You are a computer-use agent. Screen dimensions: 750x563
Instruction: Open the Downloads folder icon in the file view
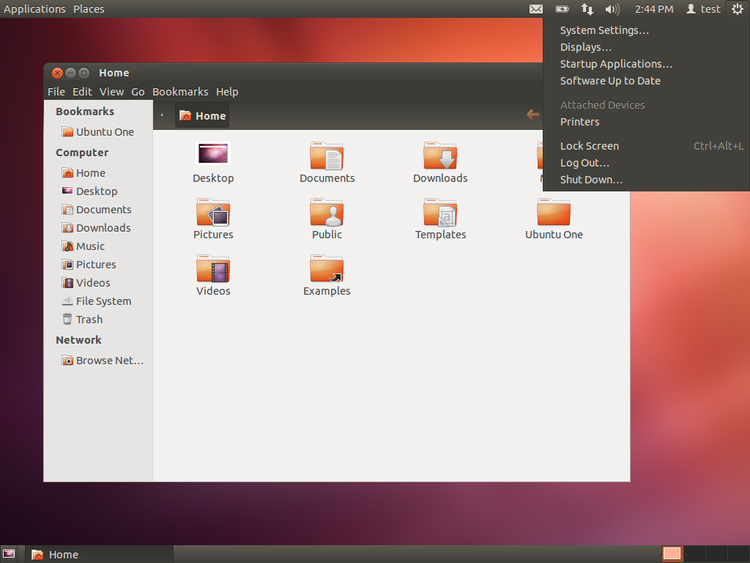(x=440, y=157)
